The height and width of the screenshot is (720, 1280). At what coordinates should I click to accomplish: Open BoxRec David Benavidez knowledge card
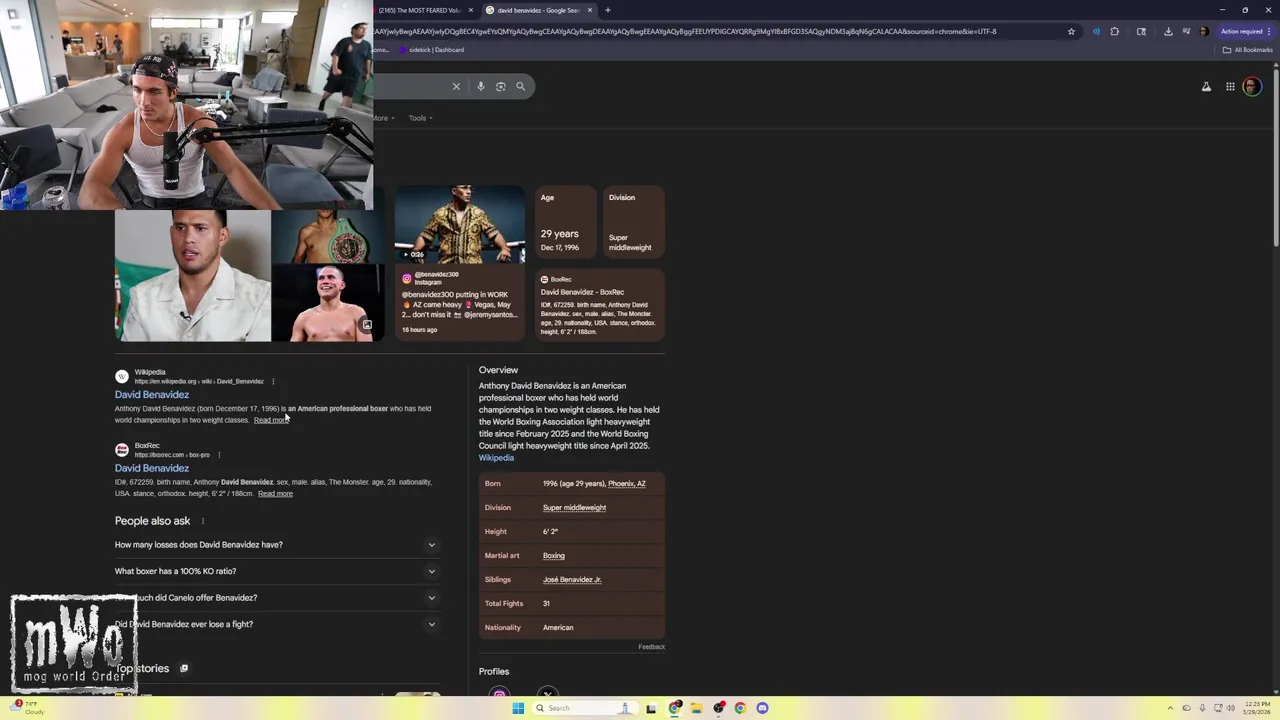pos(600,305)
